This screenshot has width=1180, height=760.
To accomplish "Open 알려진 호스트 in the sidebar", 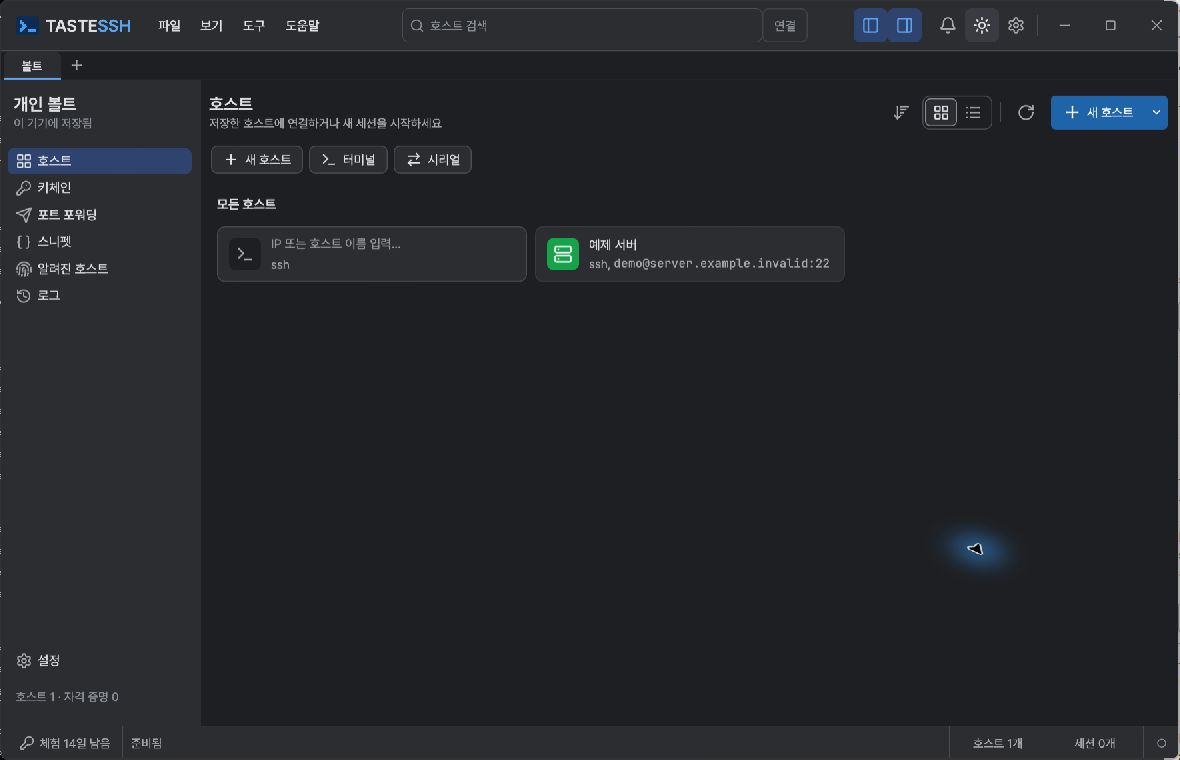I will click(x=100, y=269).
